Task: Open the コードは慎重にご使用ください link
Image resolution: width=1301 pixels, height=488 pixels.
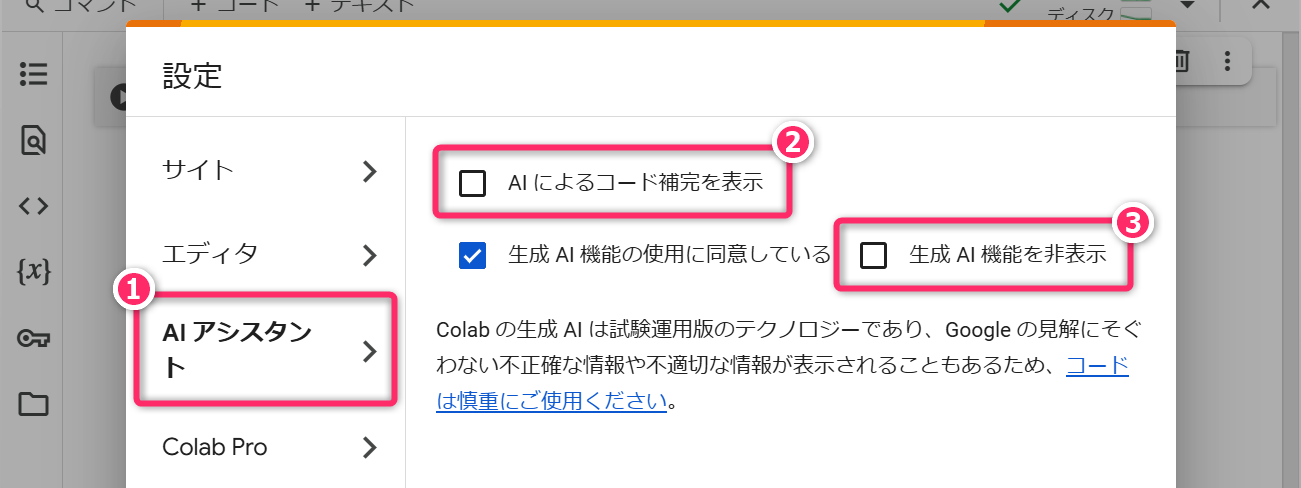Action: [x=552, y=402]
